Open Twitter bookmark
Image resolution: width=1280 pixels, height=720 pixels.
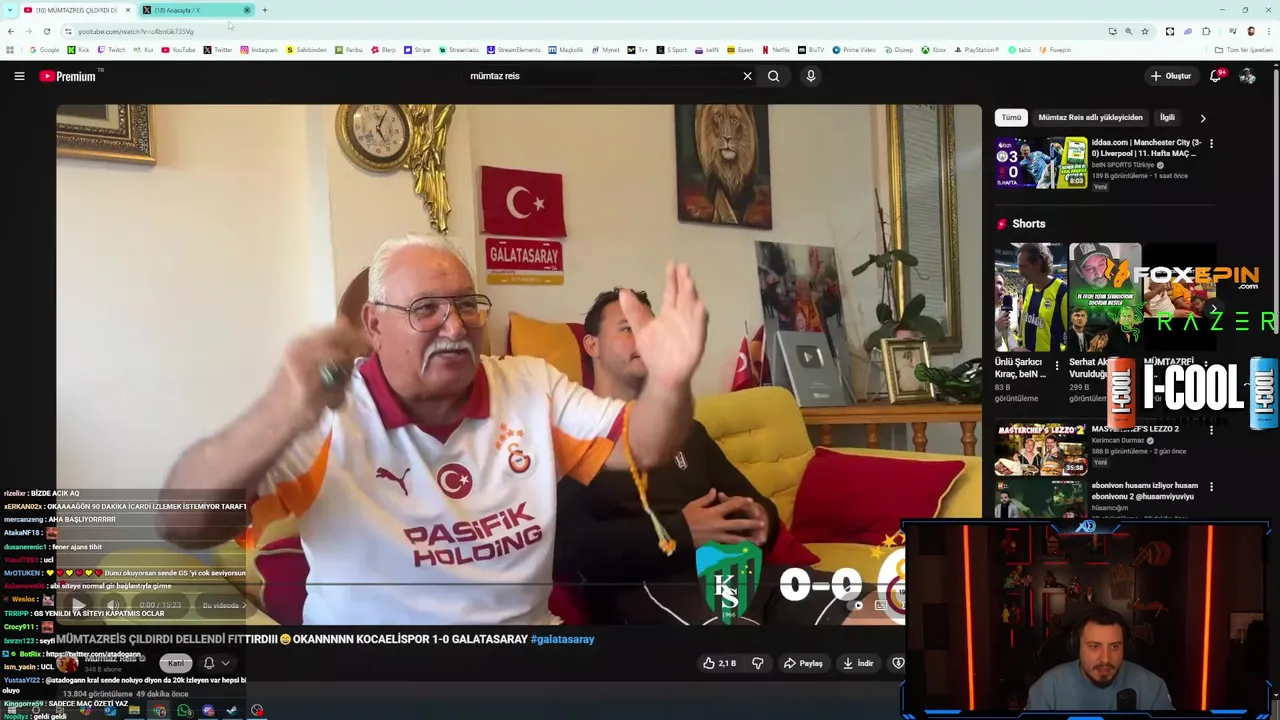[x=217, y=50]
